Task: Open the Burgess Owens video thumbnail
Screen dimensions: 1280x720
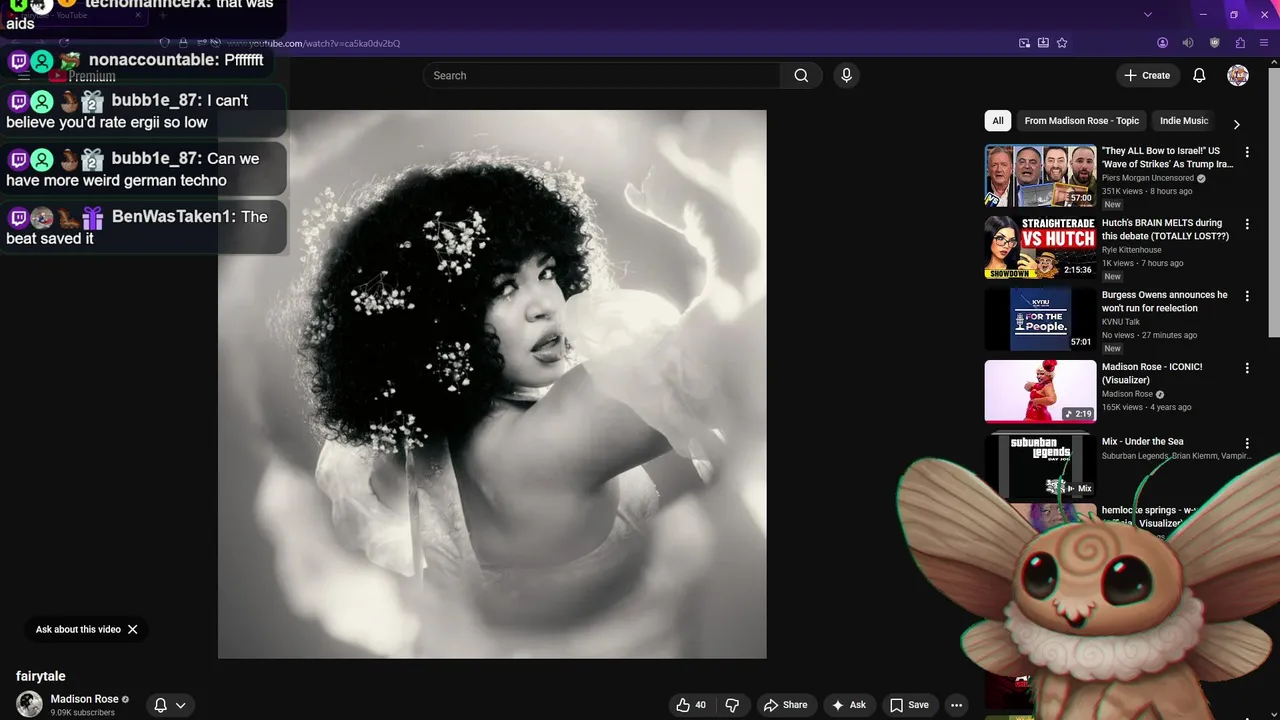Action: (x=1041, y=320)
